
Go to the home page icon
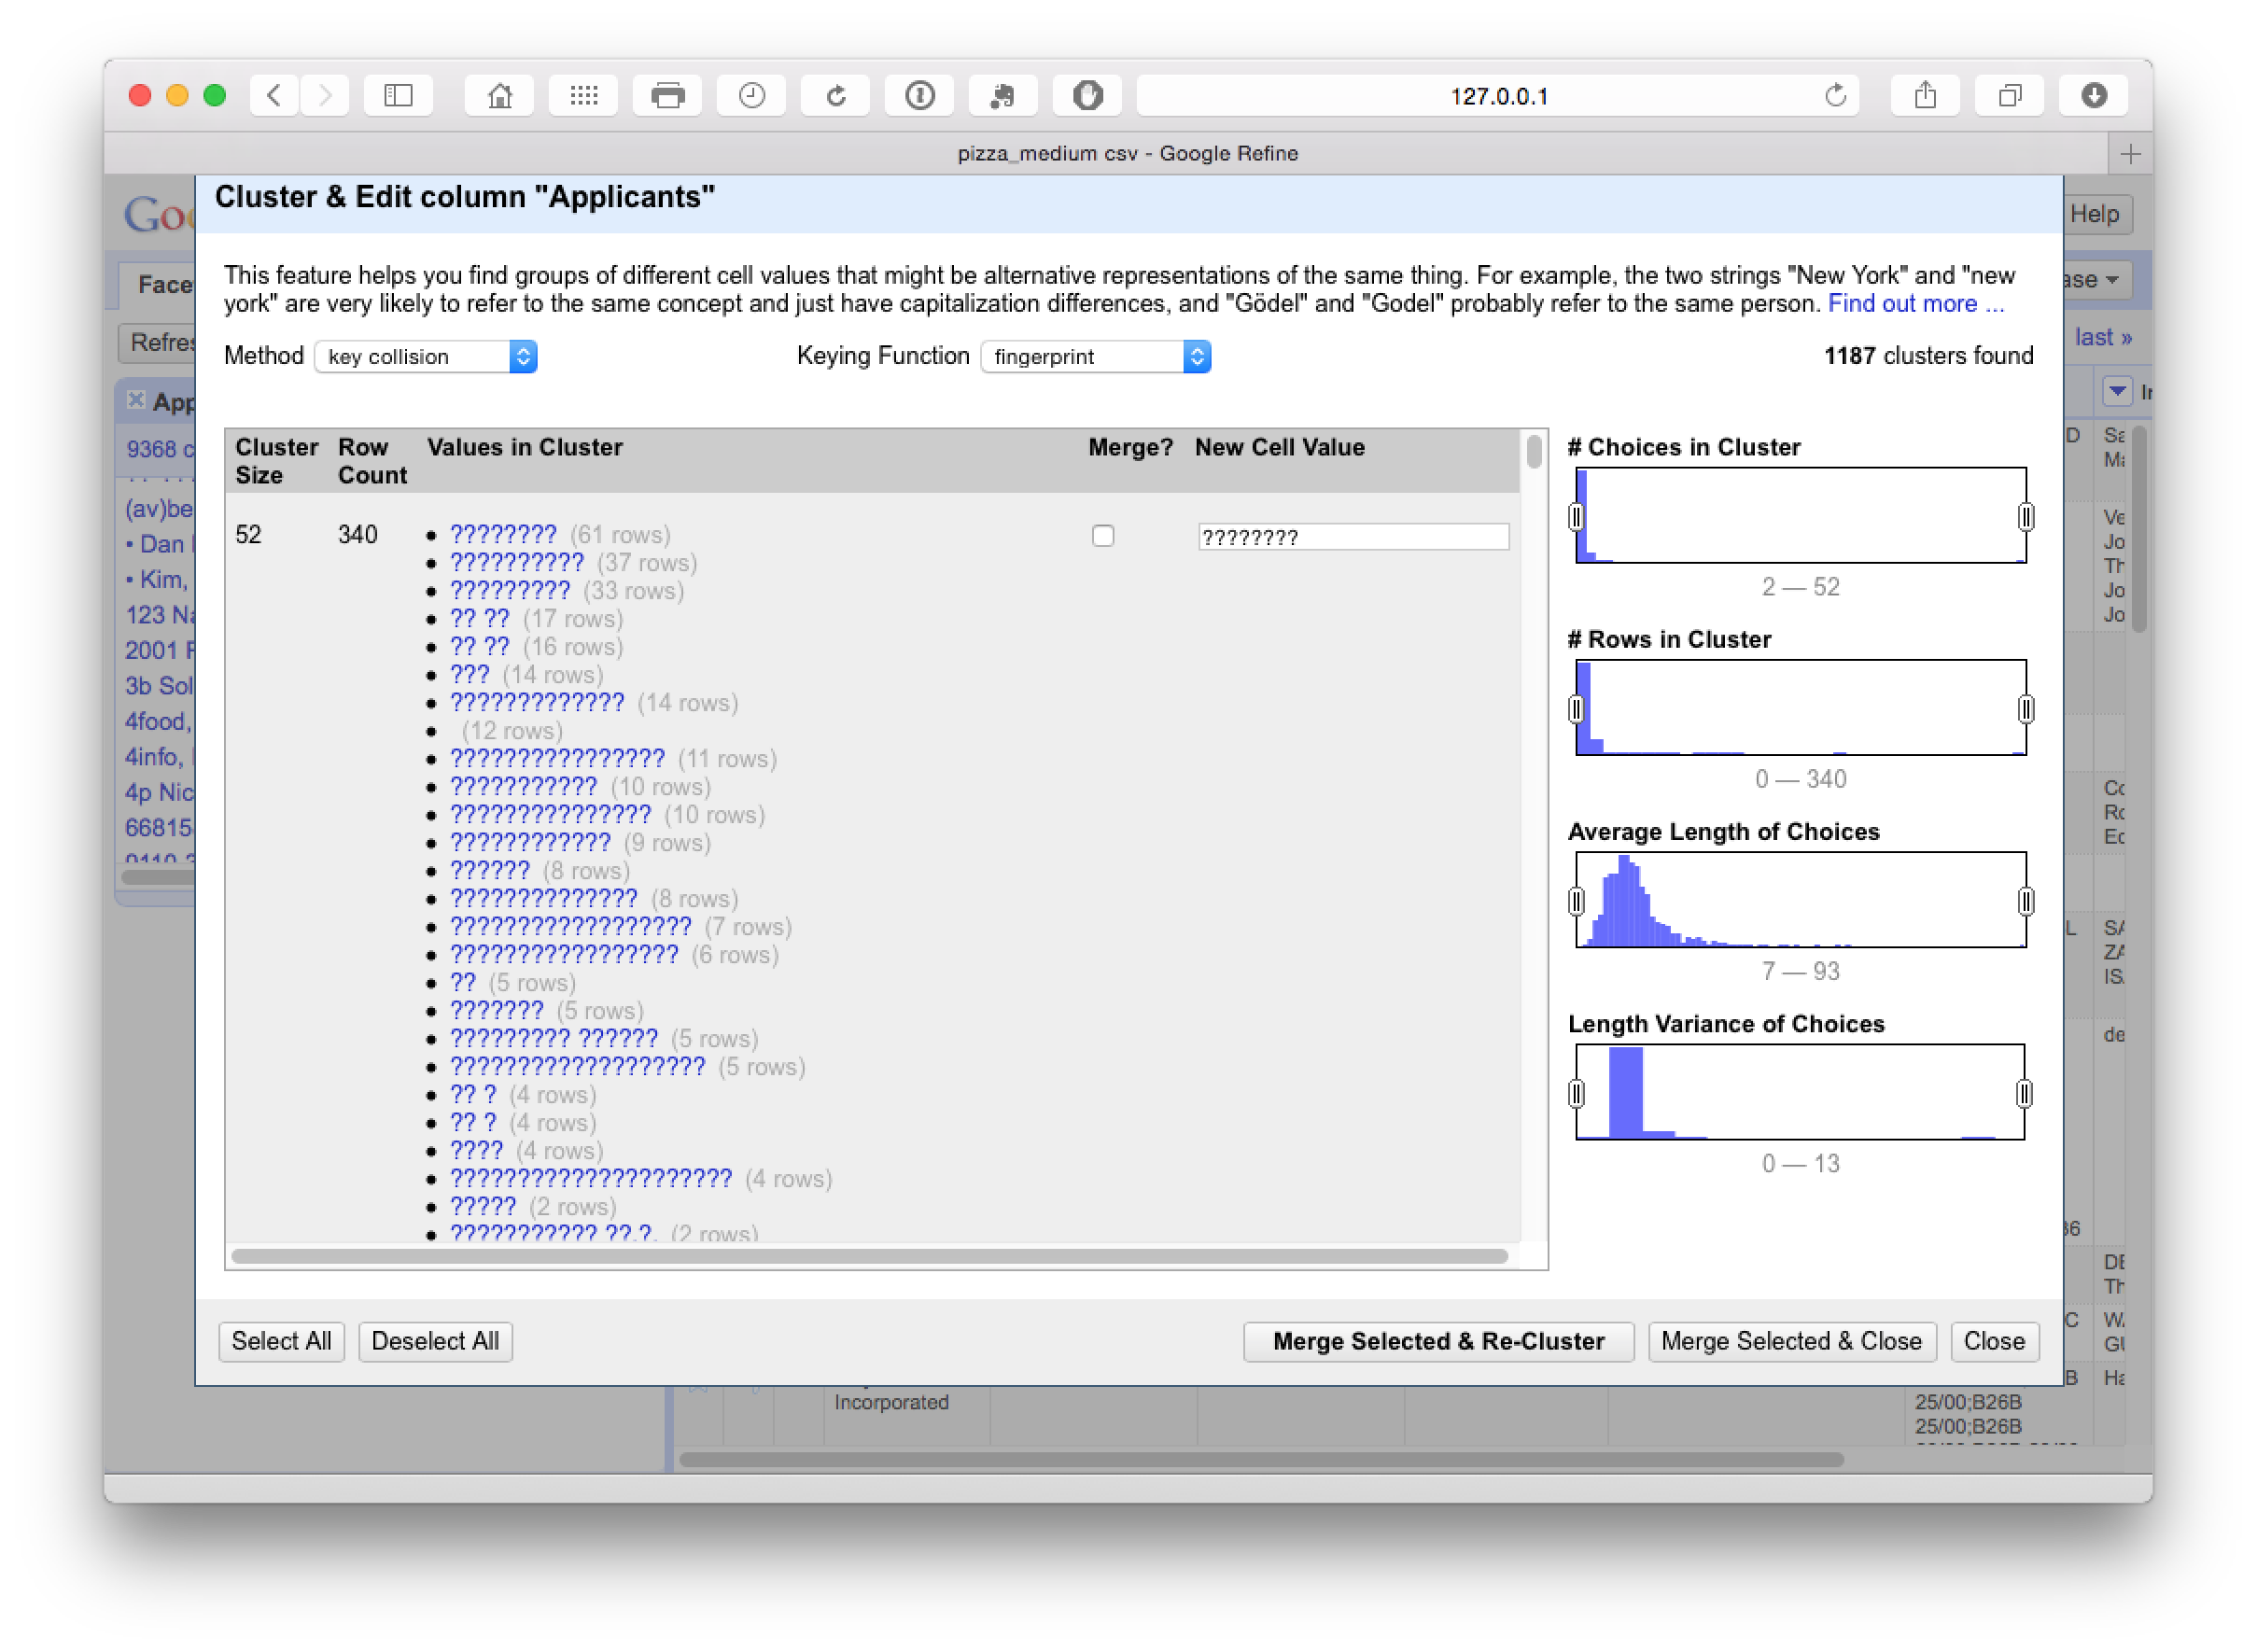coord(499,96)
